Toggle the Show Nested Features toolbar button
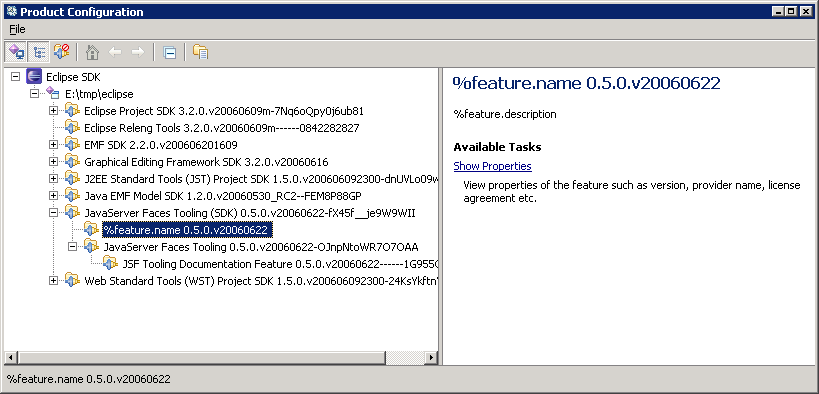 tap(39, 52)
